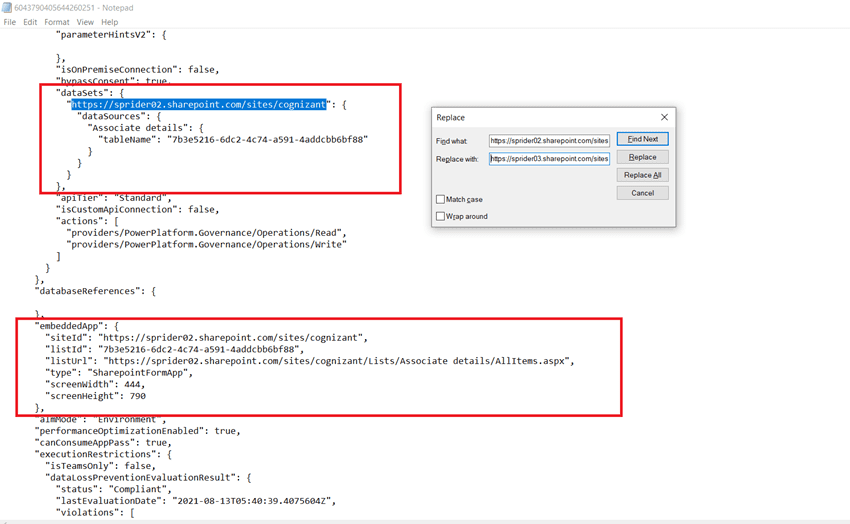Click into the Find what field

pyautogui.click(x=548, y=141)
